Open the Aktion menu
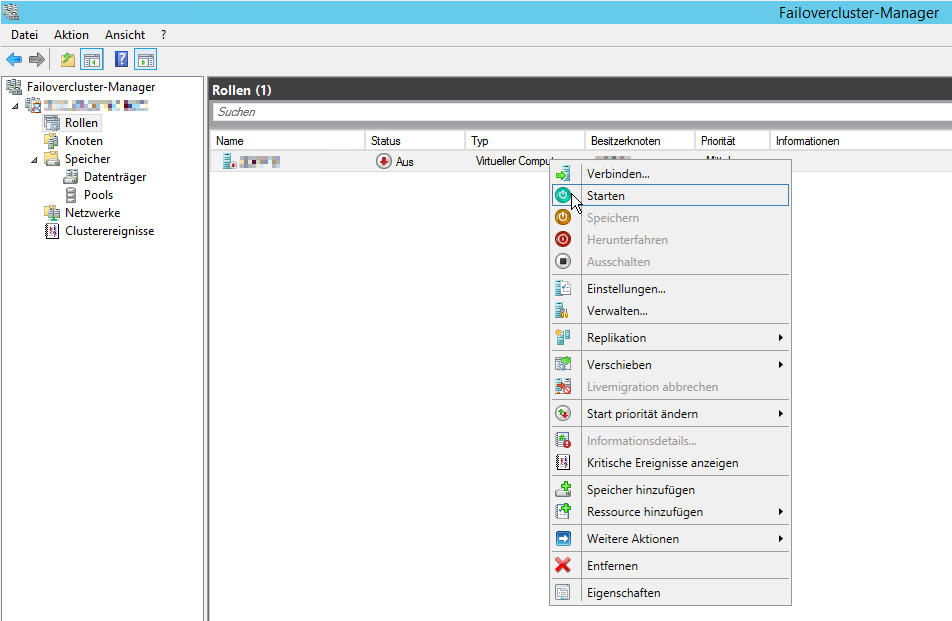The height and width of the screenshot is (621, 952). (71, 35)
